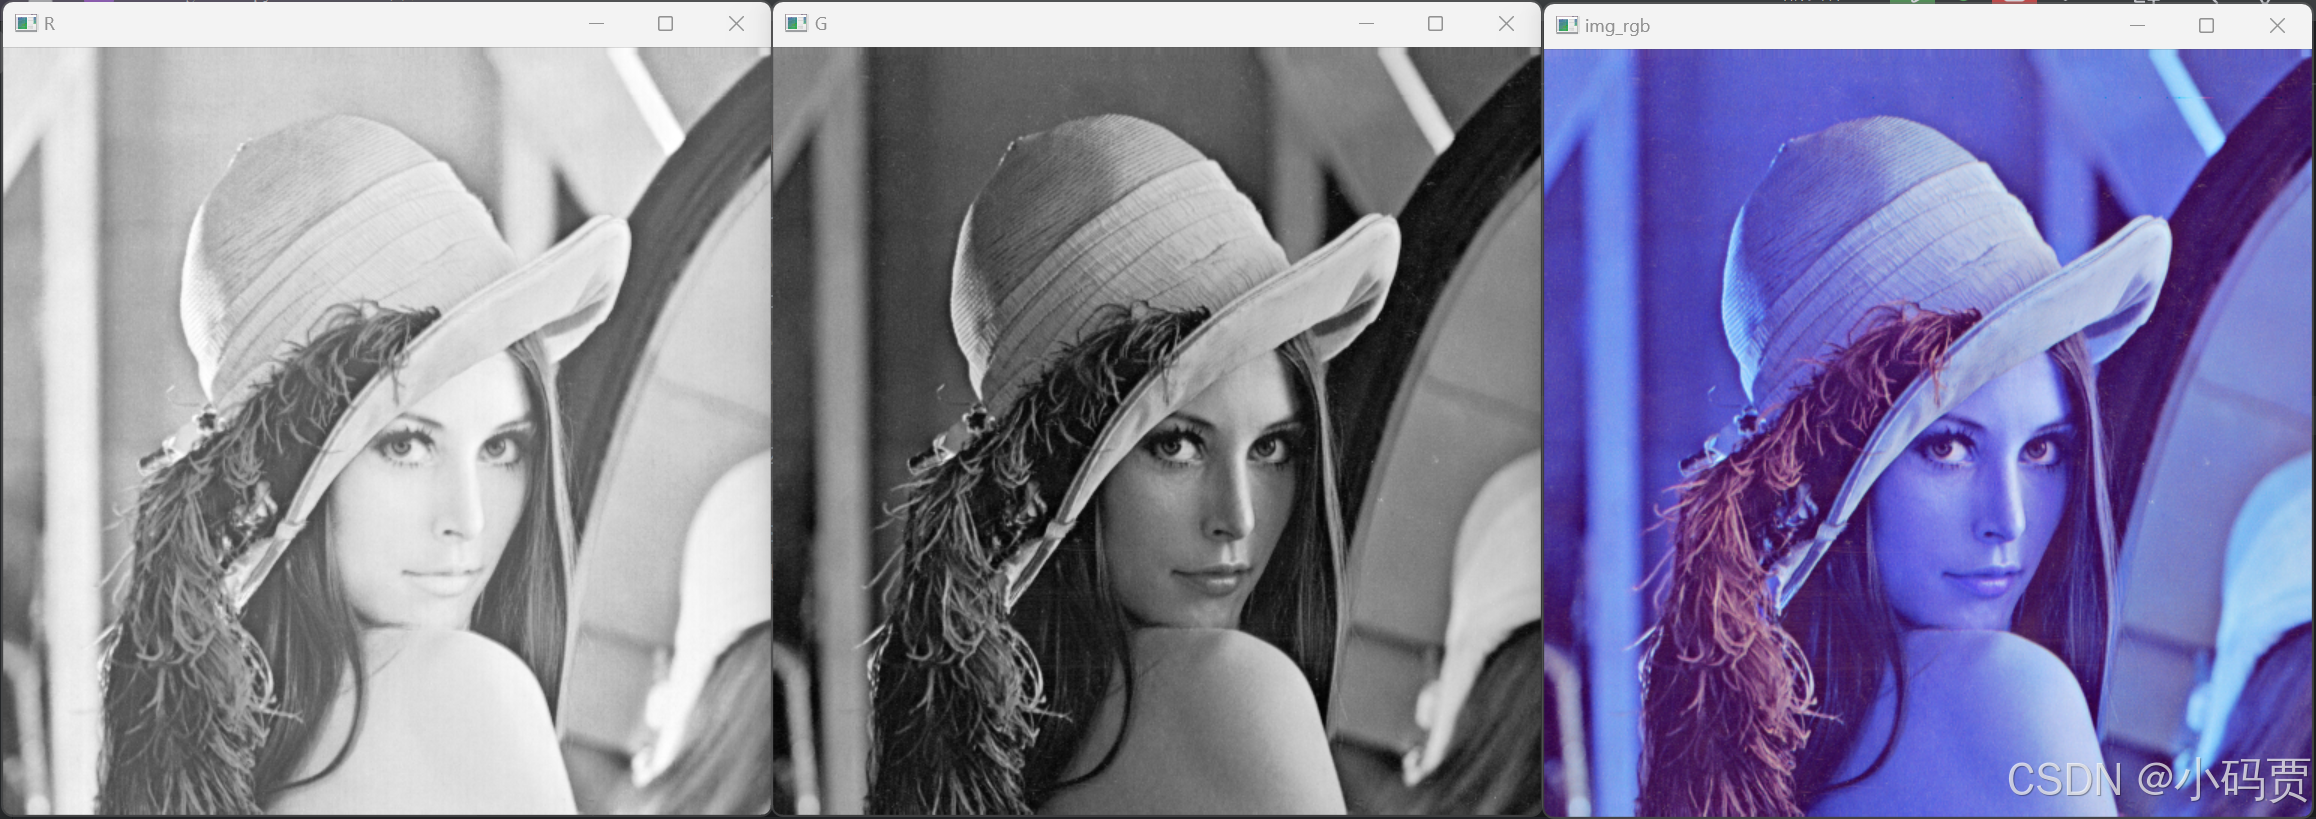
Task: Click the img_rgb title text
Action: point(1617,26)
